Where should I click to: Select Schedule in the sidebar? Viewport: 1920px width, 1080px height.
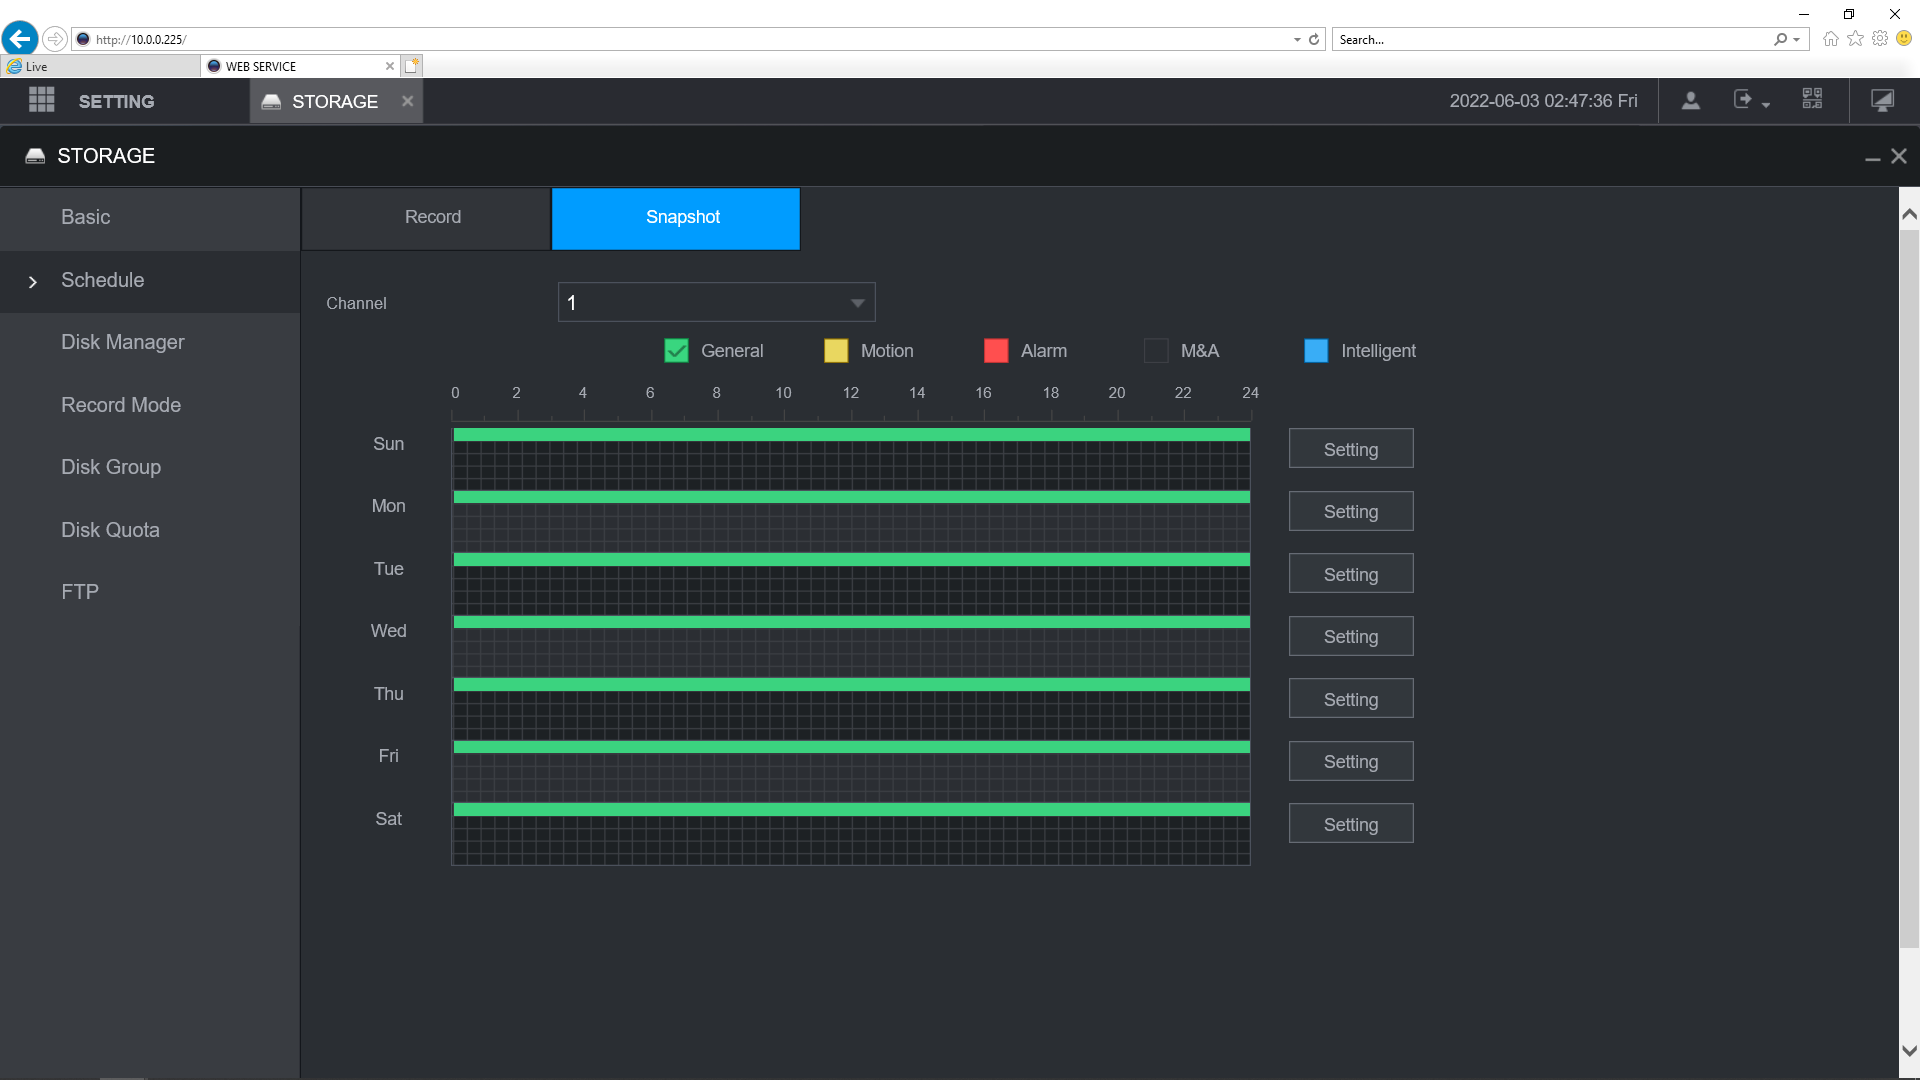[150, 281]
